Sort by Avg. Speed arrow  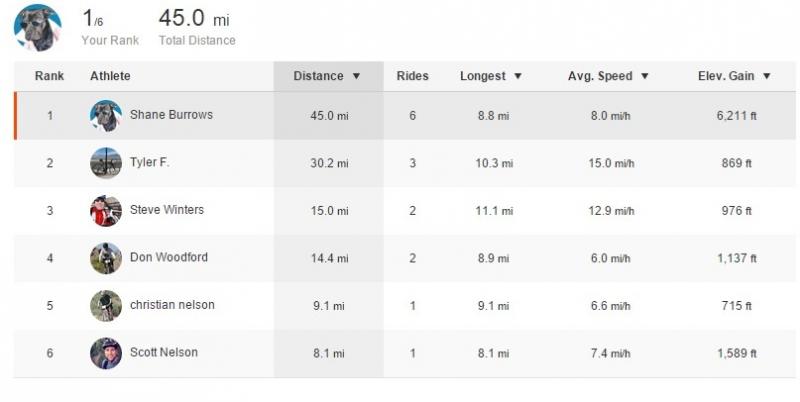pyautogui.click(x=644, y=77)
